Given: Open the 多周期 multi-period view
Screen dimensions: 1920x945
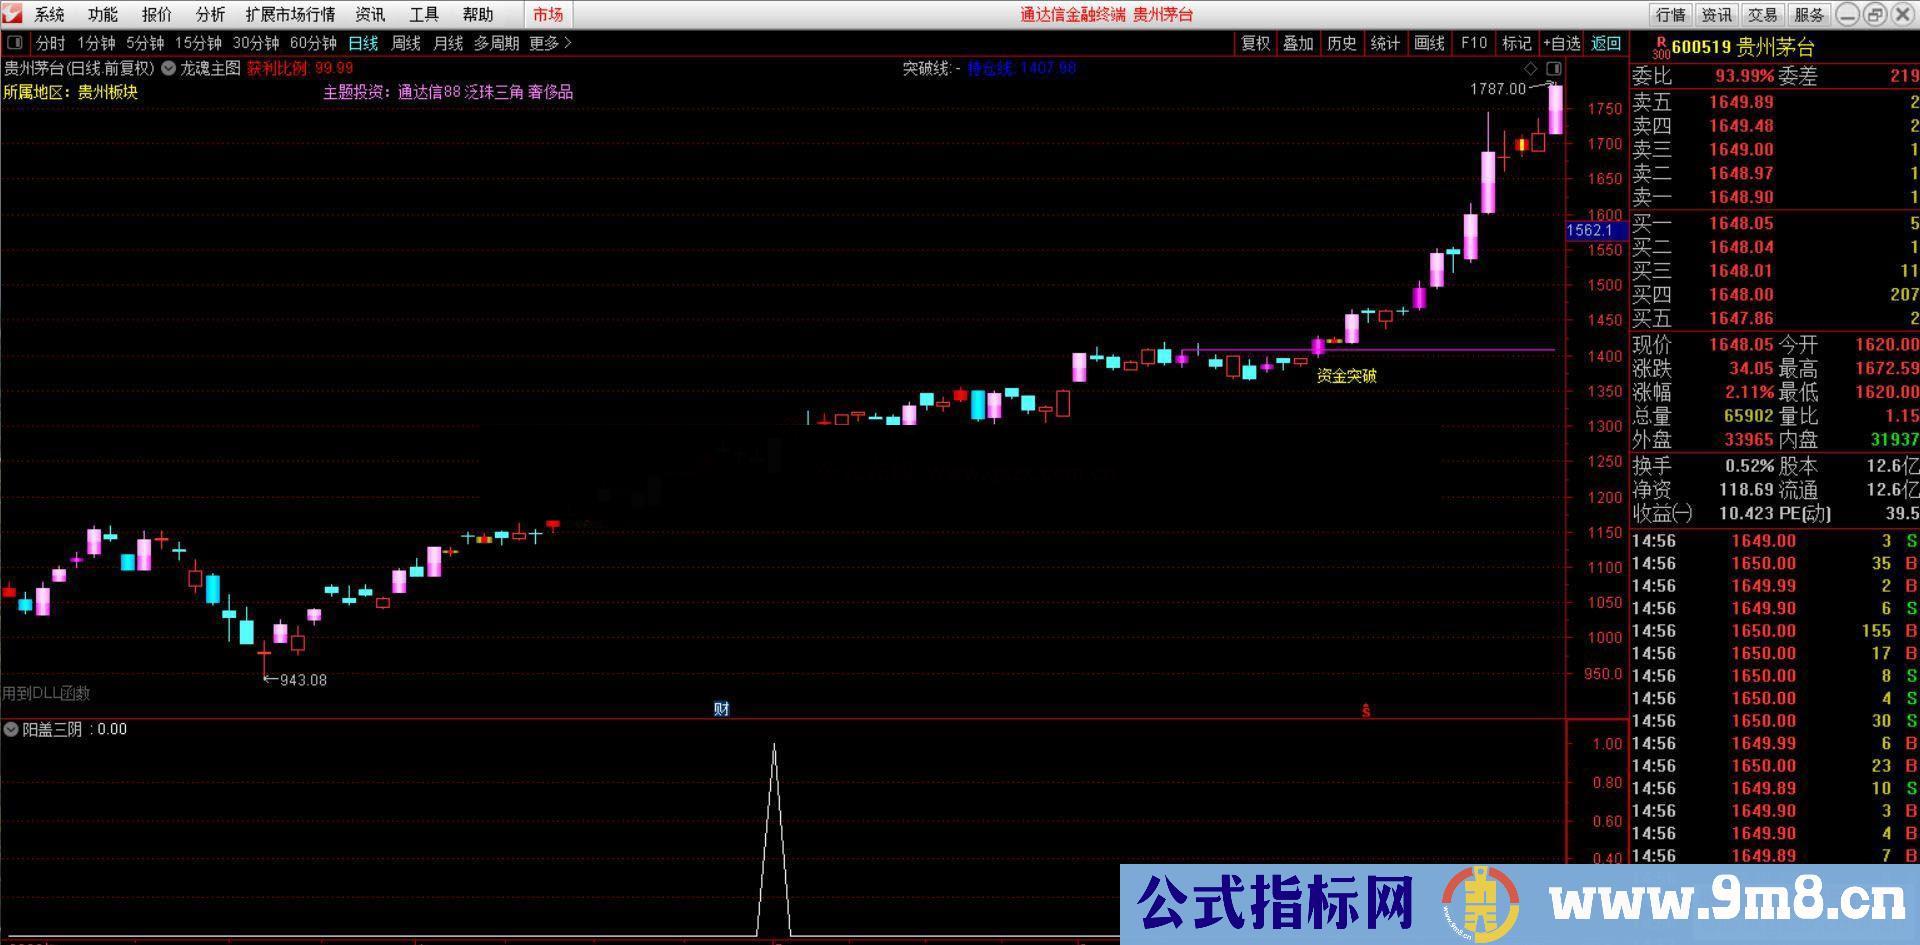Looking at the screenshot, I should tap(497, 43).
